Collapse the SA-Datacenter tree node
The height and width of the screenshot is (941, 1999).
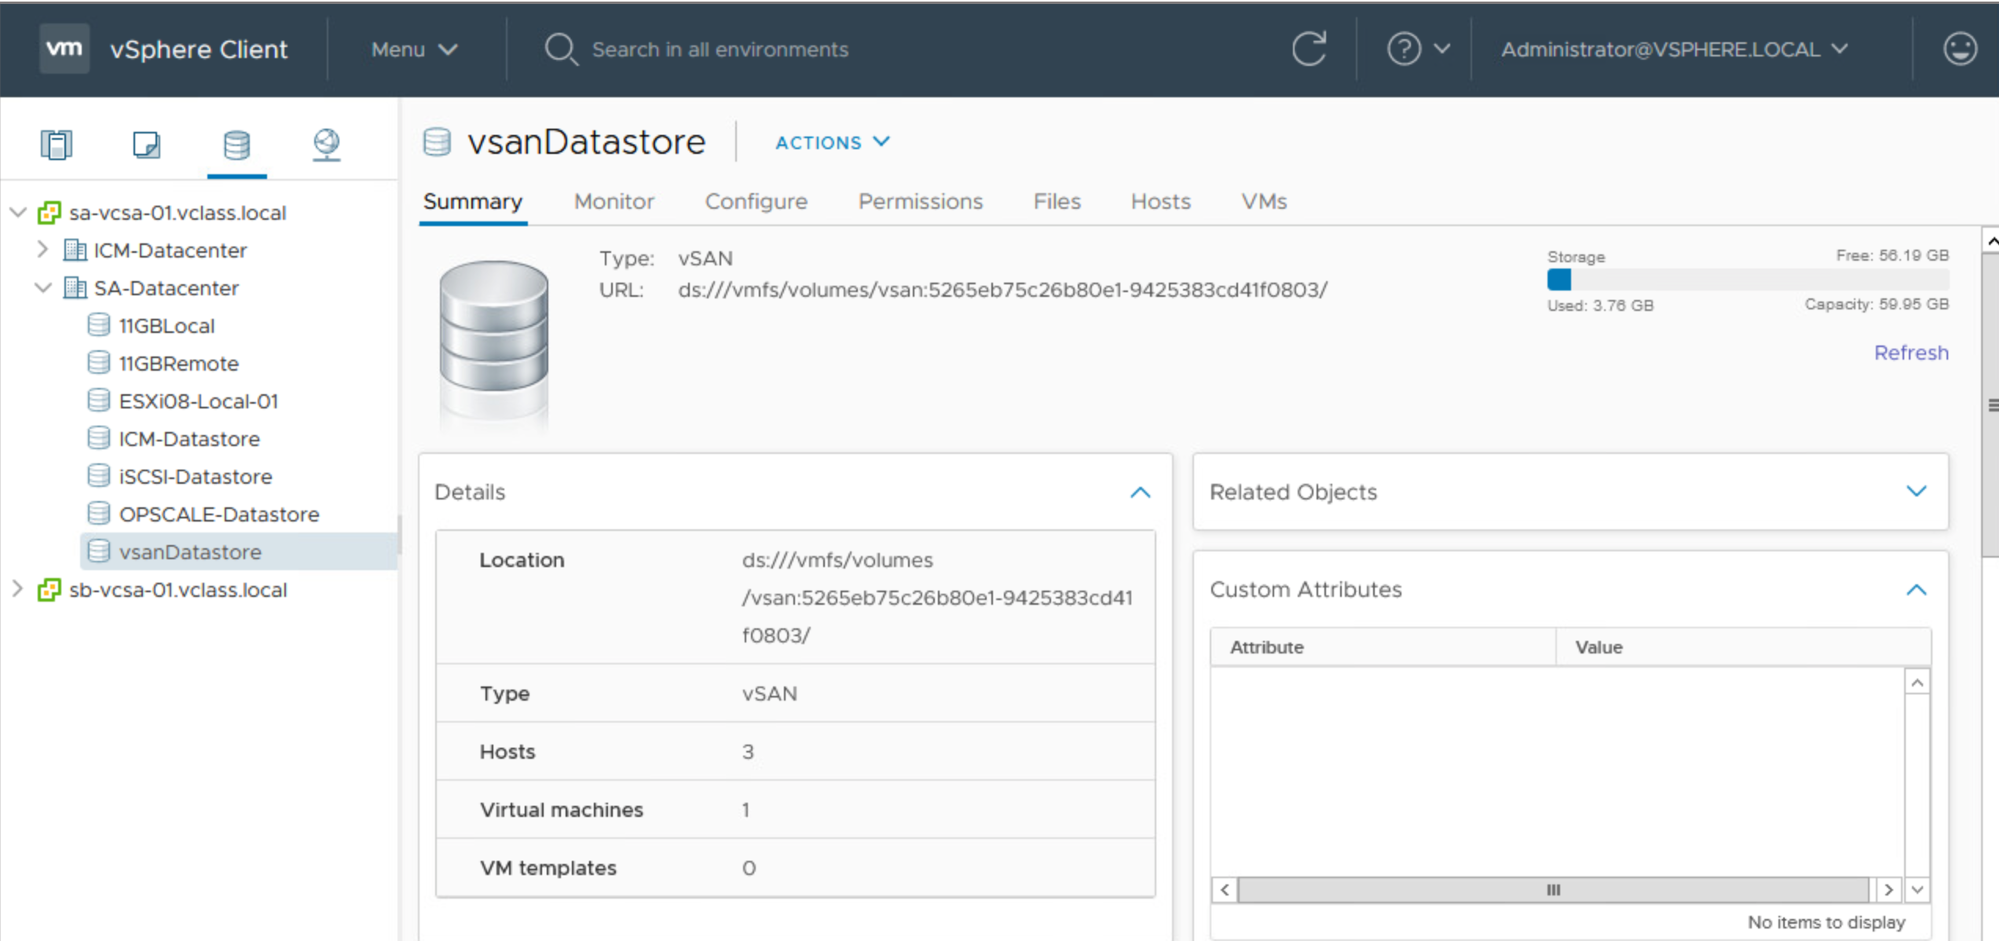click(43, 288)
